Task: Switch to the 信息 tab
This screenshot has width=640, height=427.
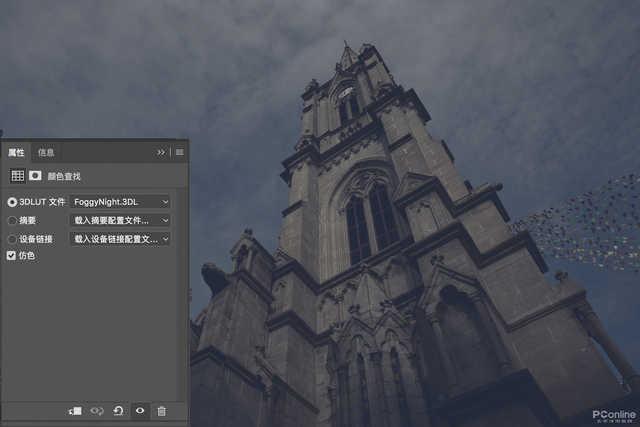Action: coord(46,152)
